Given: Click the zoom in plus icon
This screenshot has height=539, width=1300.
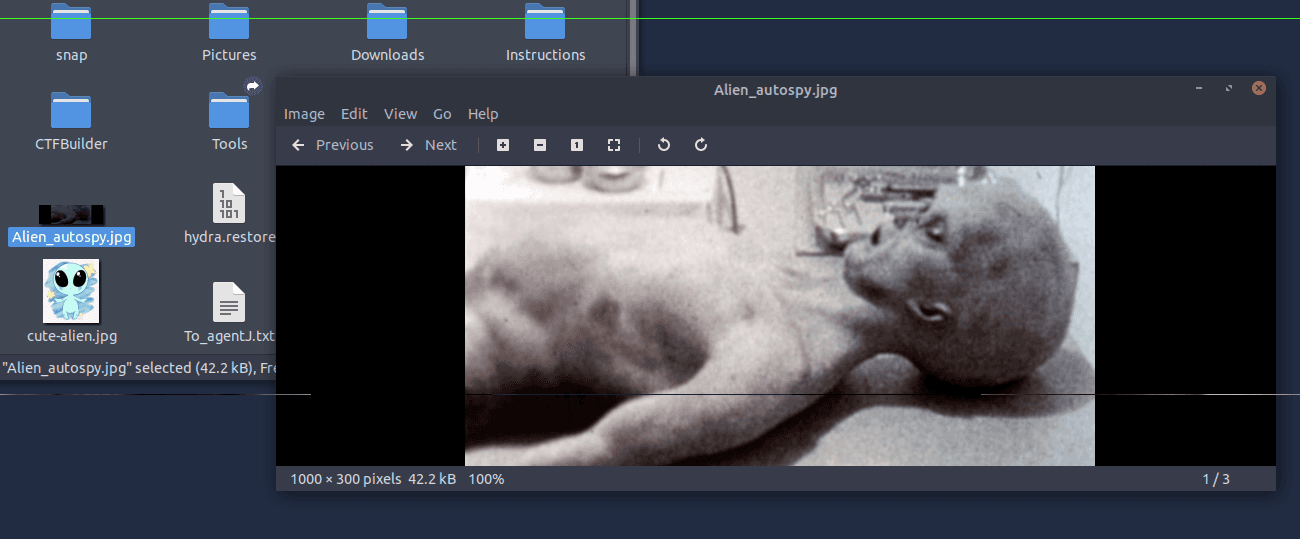Looking at the screenshot, I should tap(503, 145).
